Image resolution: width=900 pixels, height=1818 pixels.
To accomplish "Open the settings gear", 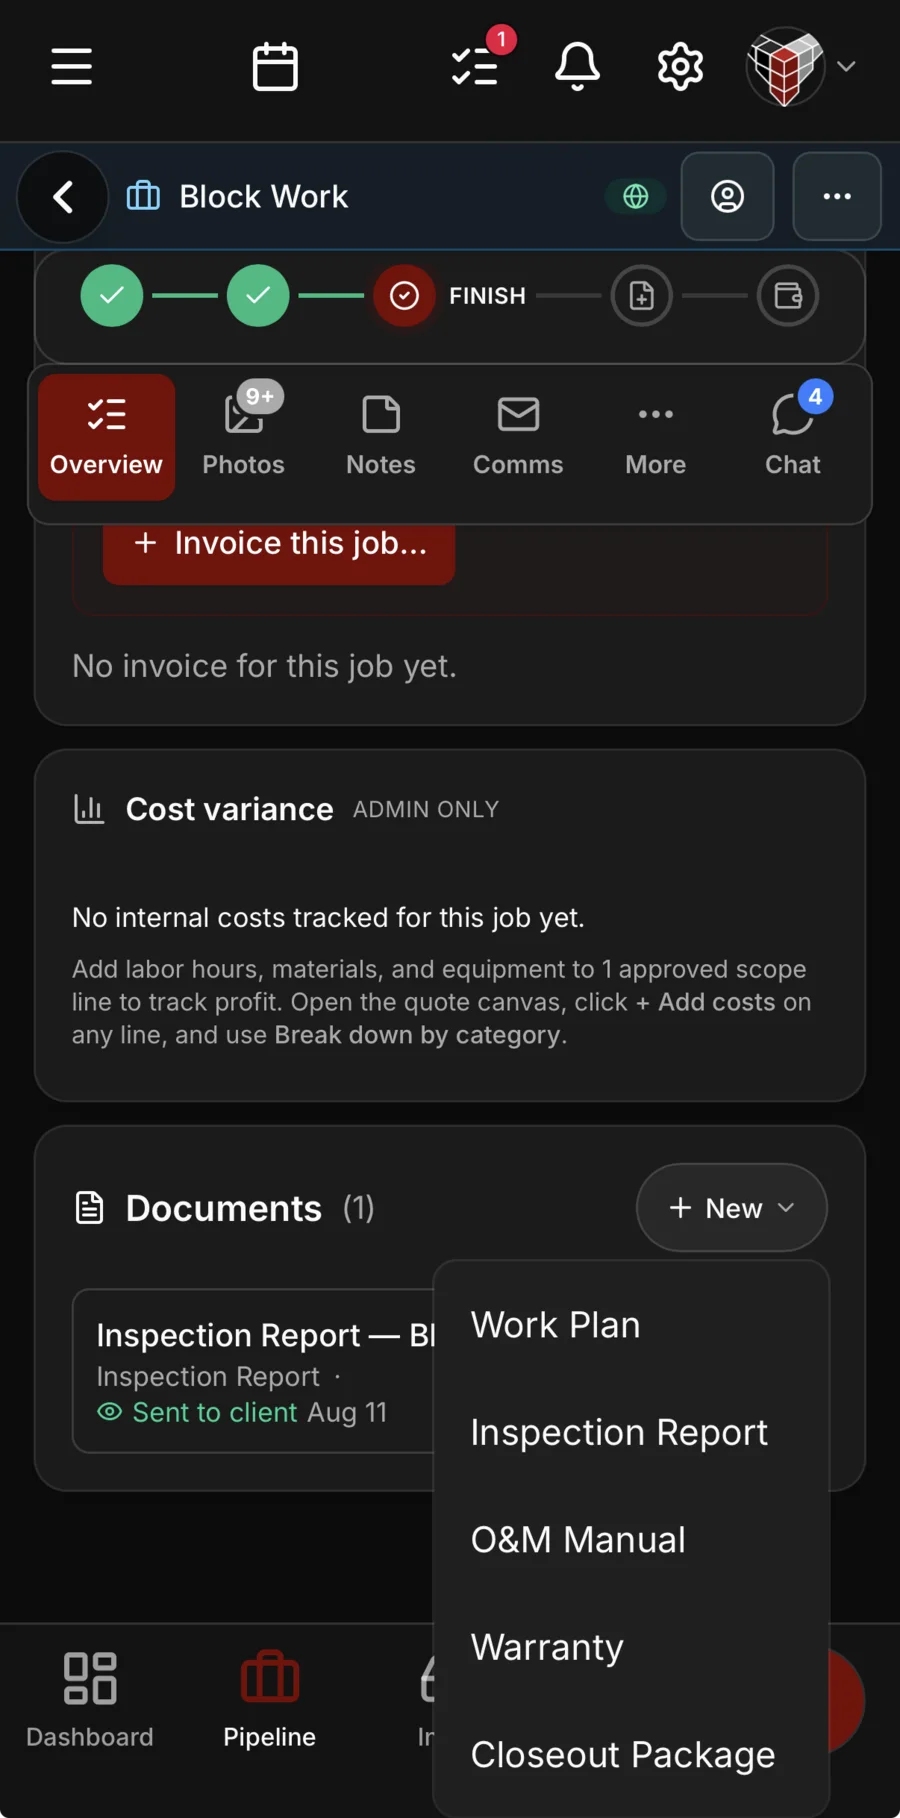I will 680,67.
